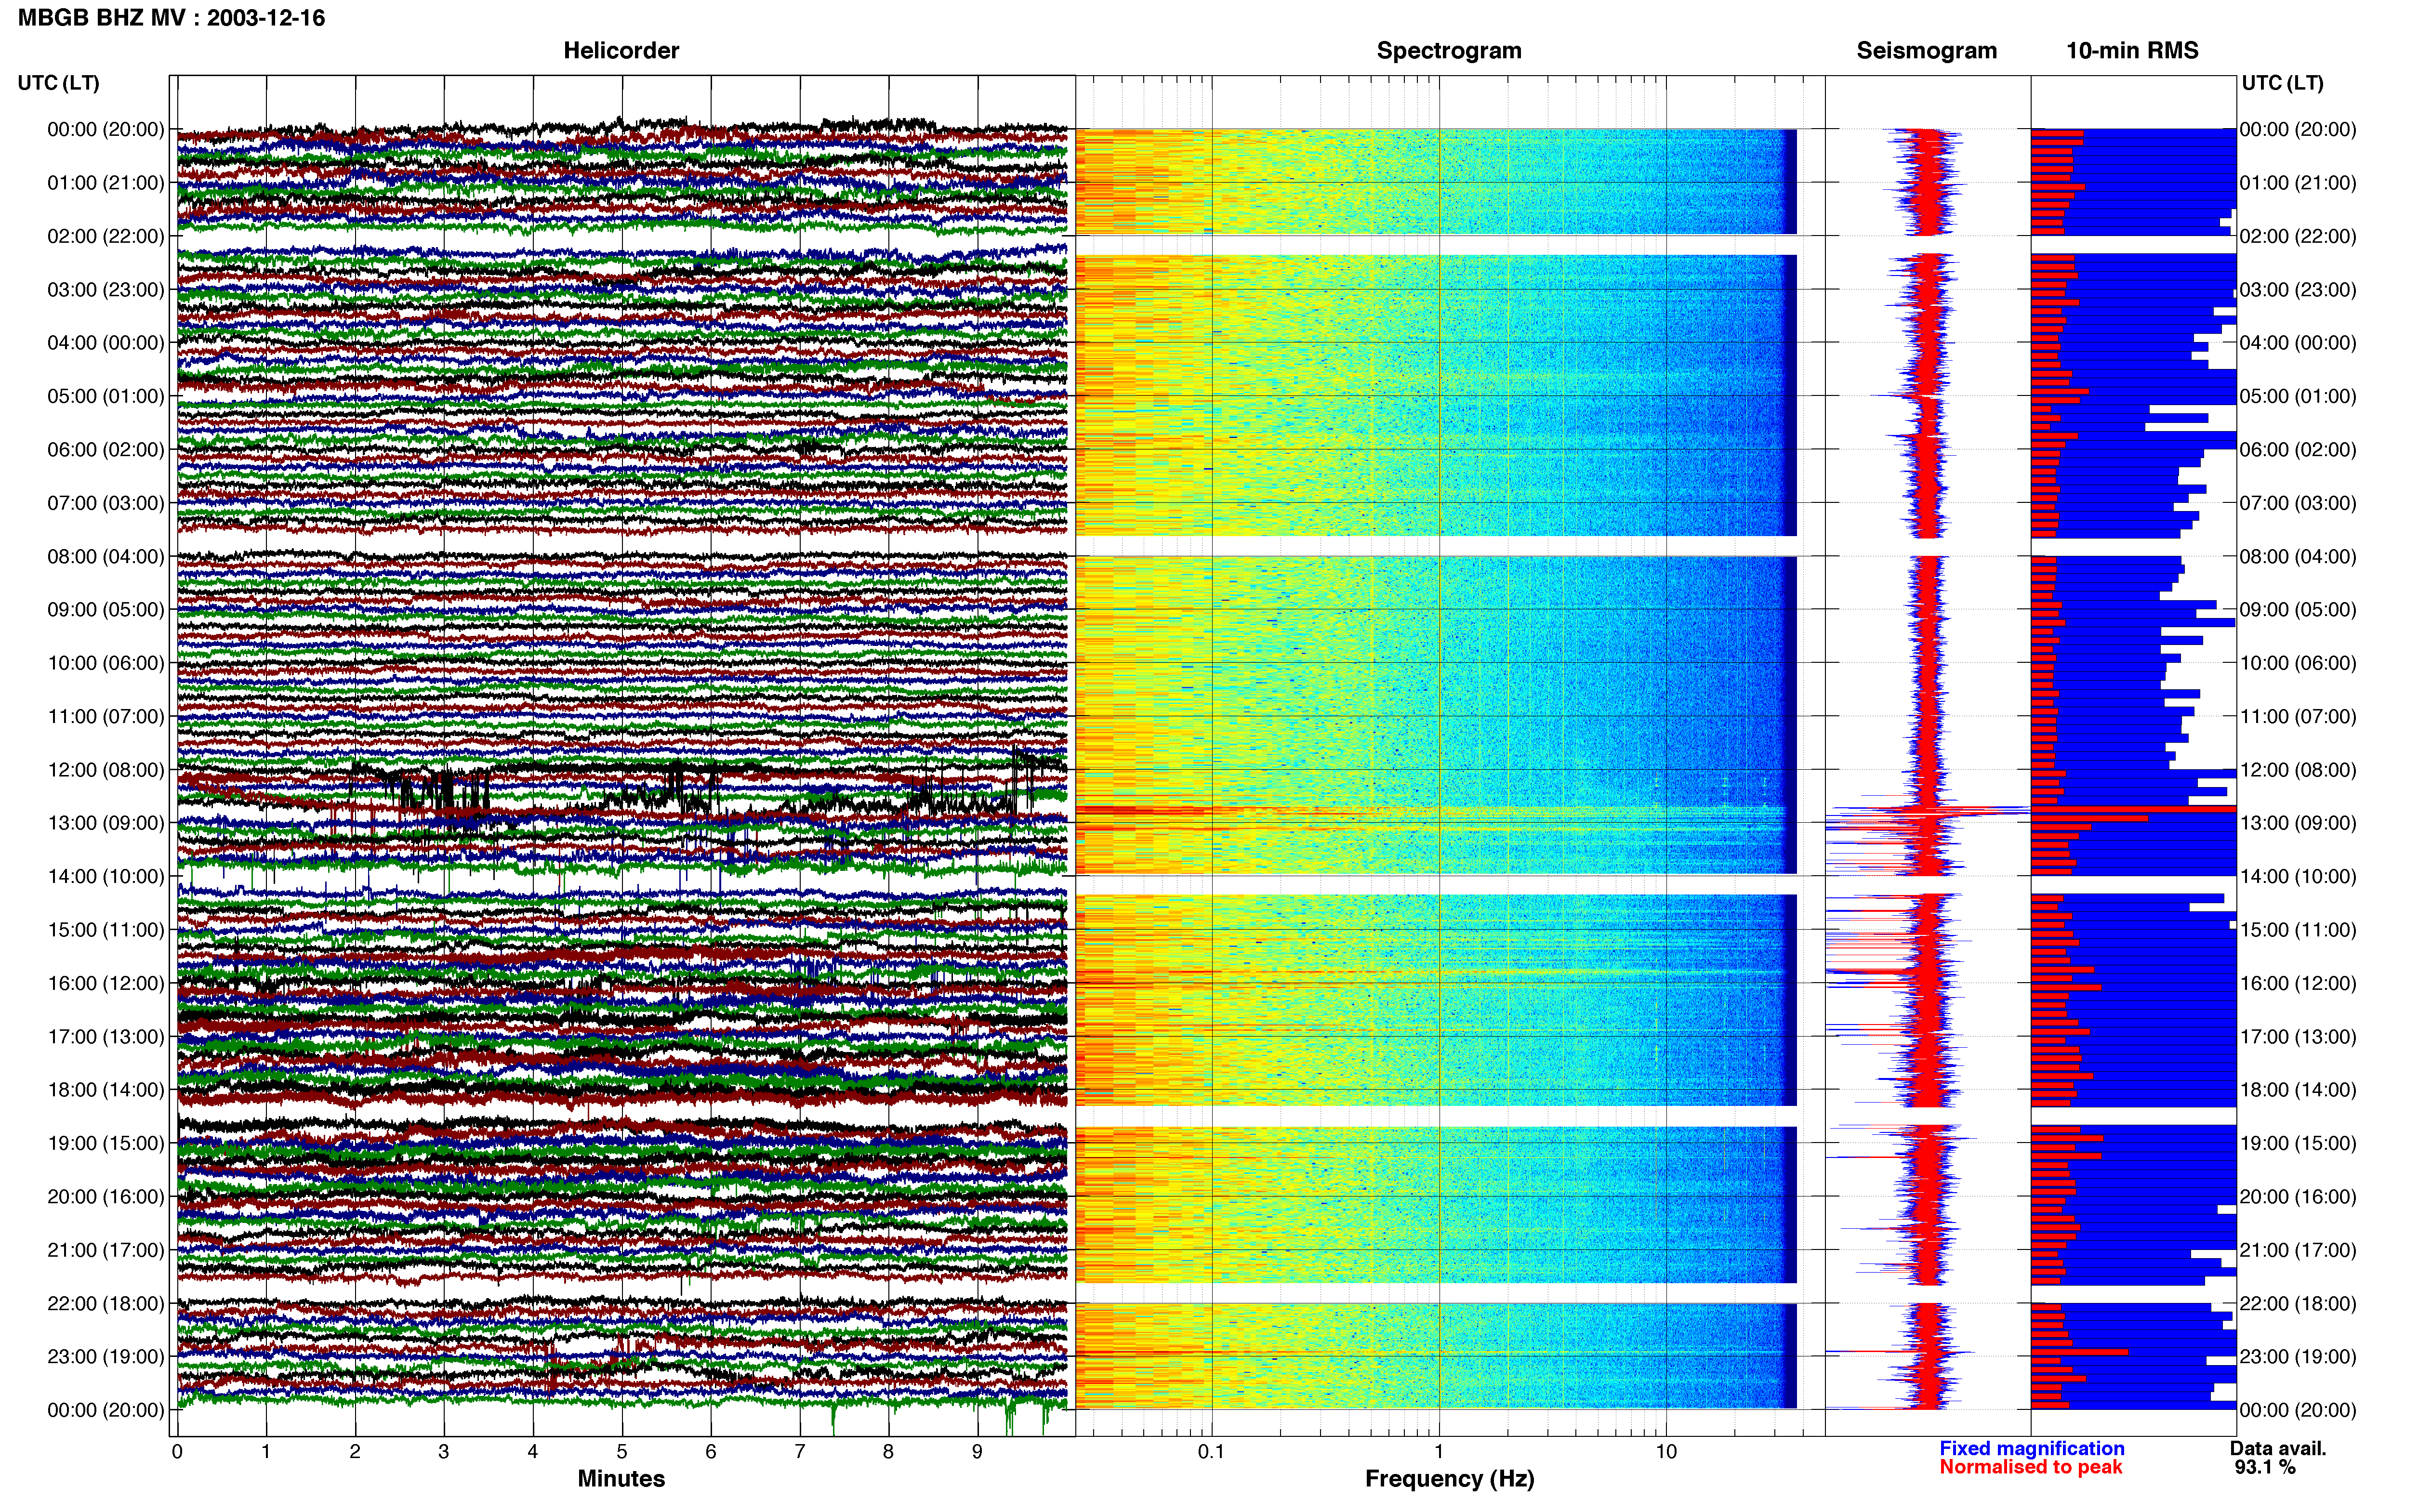
Task: Click the title "MBGB BHZ MV : 2003-12-16"
Action: (171, 18)
